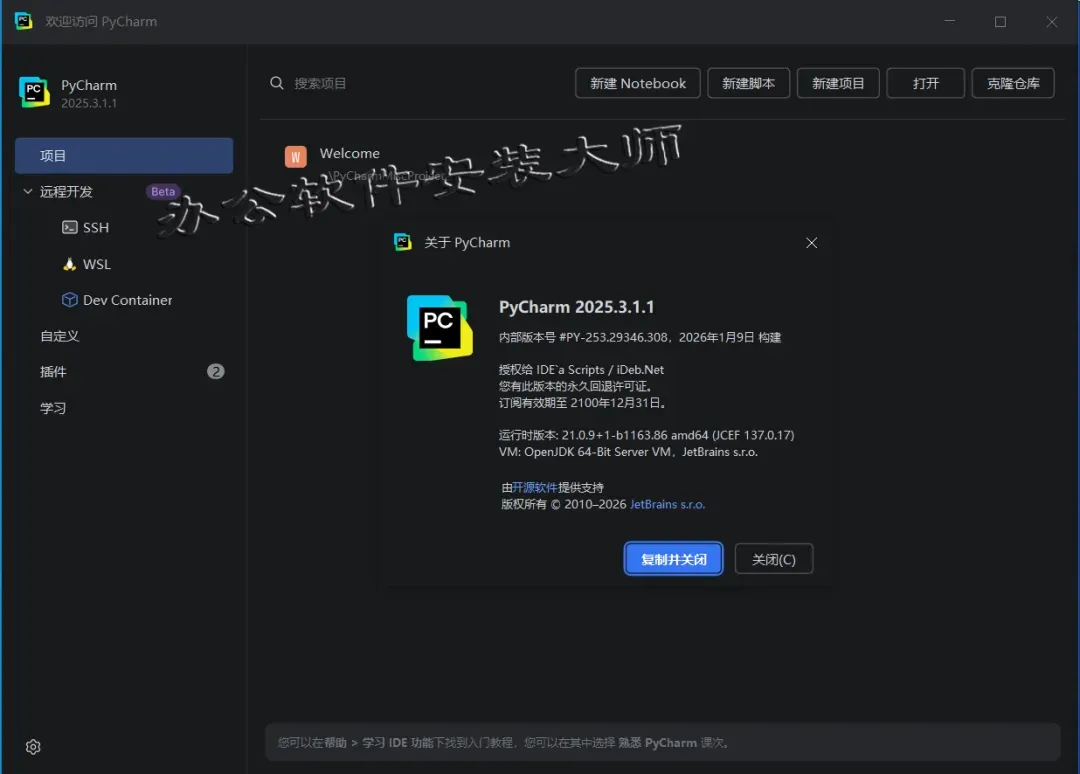Viewport: 1080px width, 774px height.
Task: Click the search magnifier icon
Action: pyautogui.click(x=277, y=83)
